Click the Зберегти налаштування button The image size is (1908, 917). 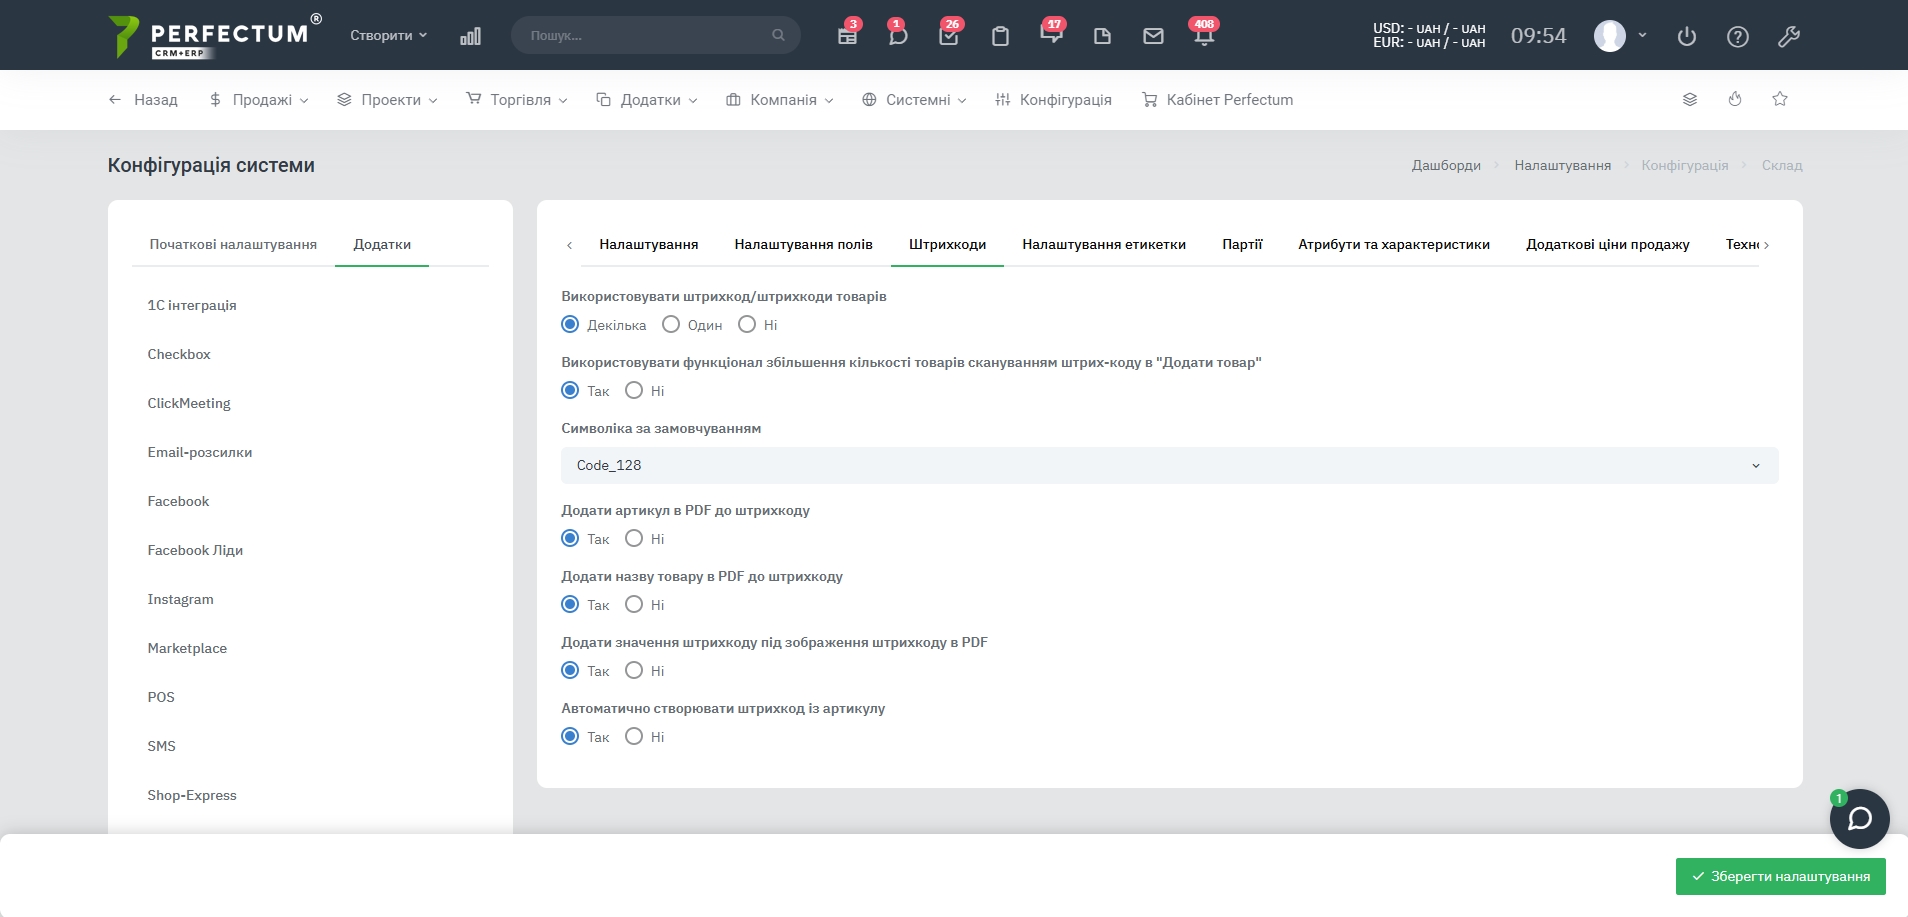point(1780,876)
